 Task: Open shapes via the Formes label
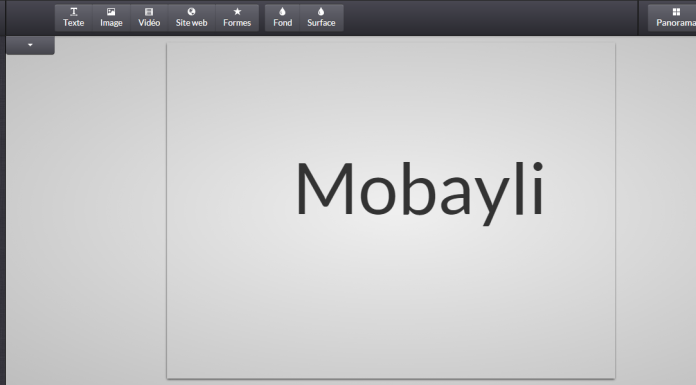tap(237, 23)
